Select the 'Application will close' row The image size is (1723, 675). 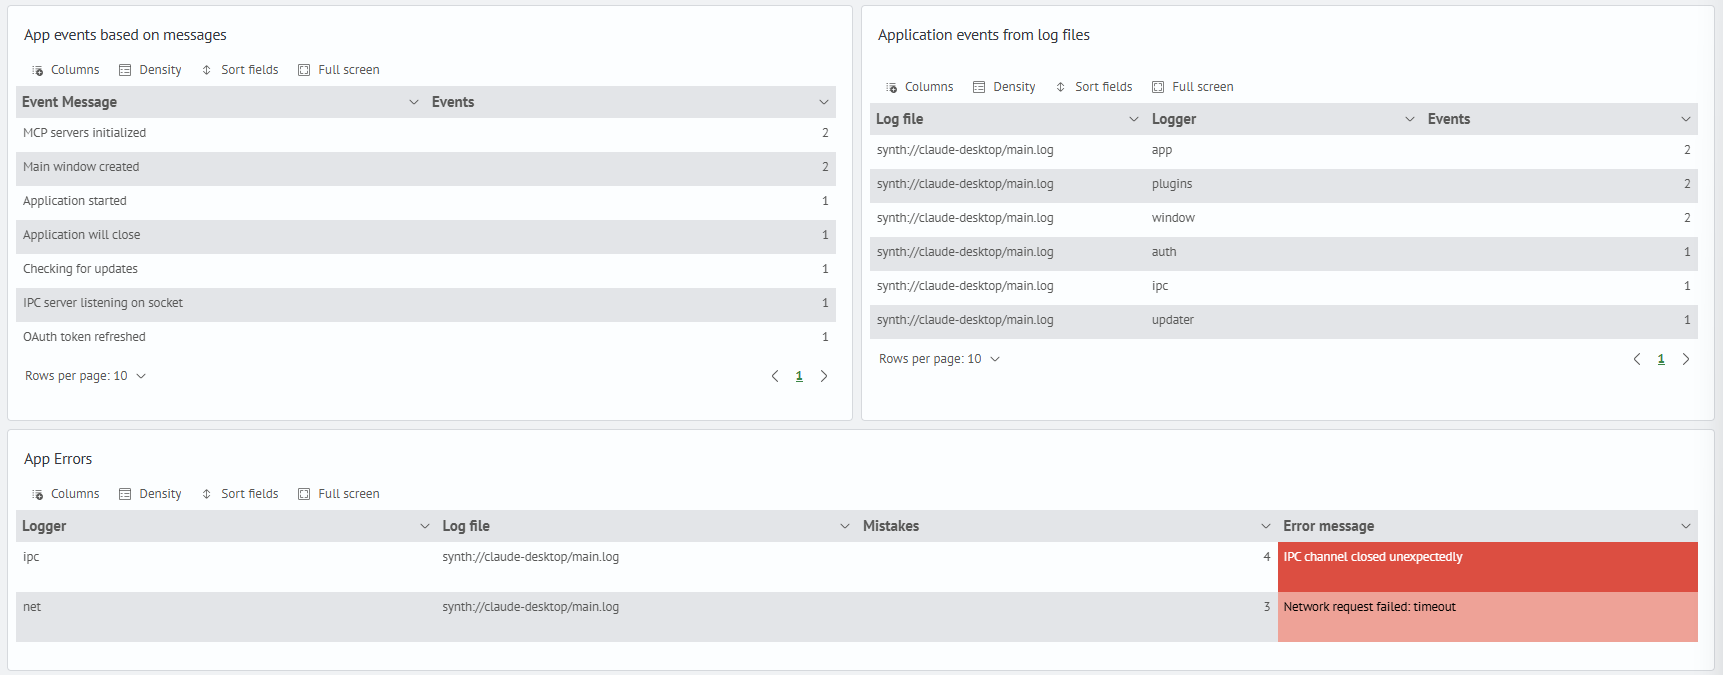pos(426,235)
